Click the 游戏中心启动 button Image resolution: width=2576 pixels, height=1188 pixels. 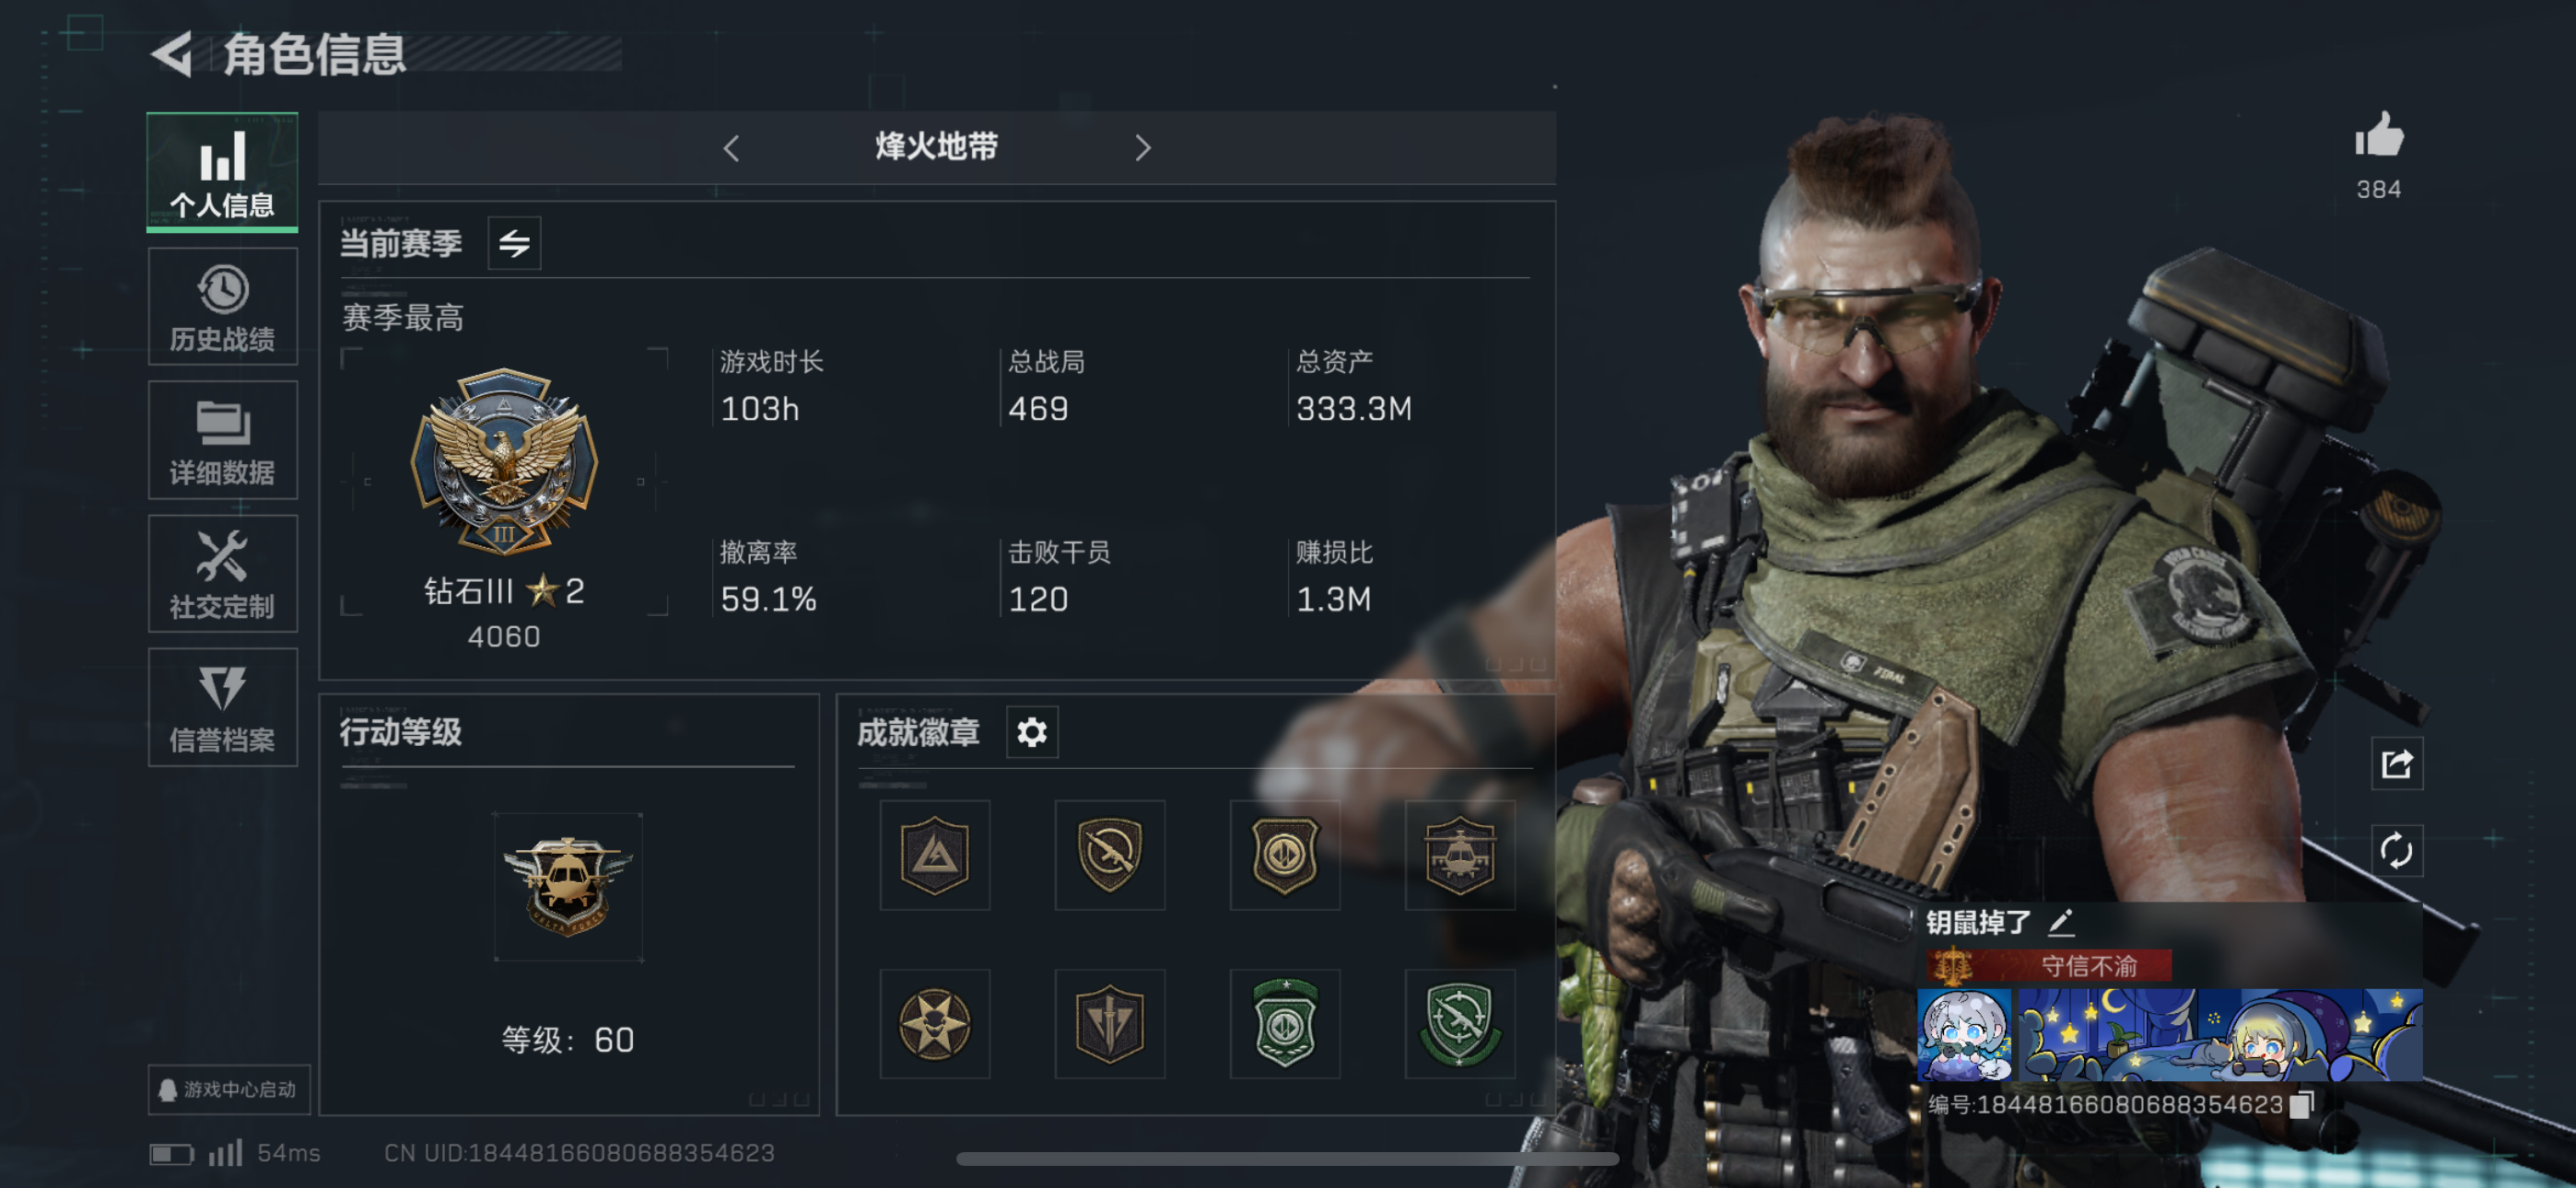click(229, 1089)
